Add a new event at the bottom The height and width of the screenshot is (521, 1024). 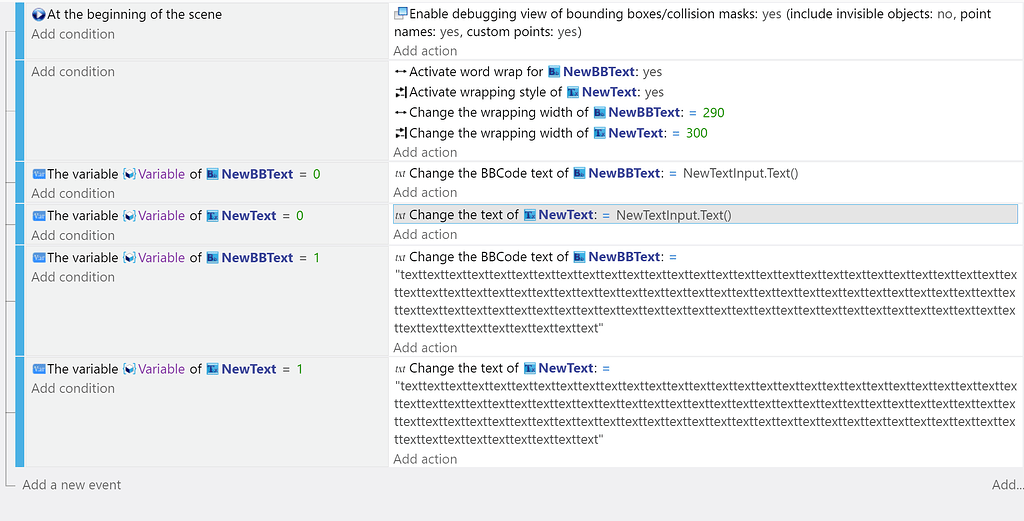[71, 484]
